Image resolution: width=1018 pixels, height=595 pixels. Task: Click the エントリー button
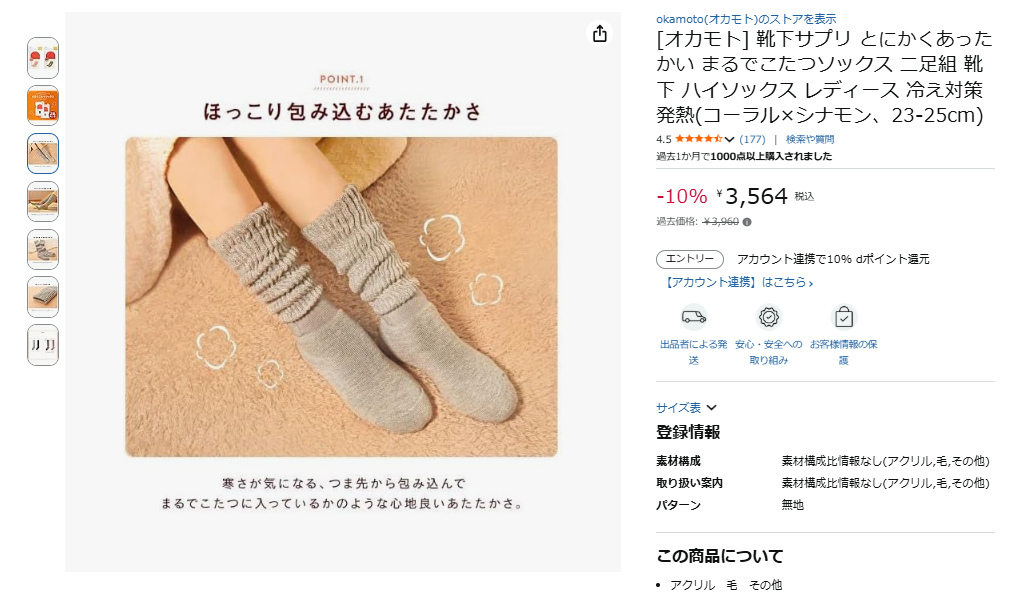[x=689, y=259]
